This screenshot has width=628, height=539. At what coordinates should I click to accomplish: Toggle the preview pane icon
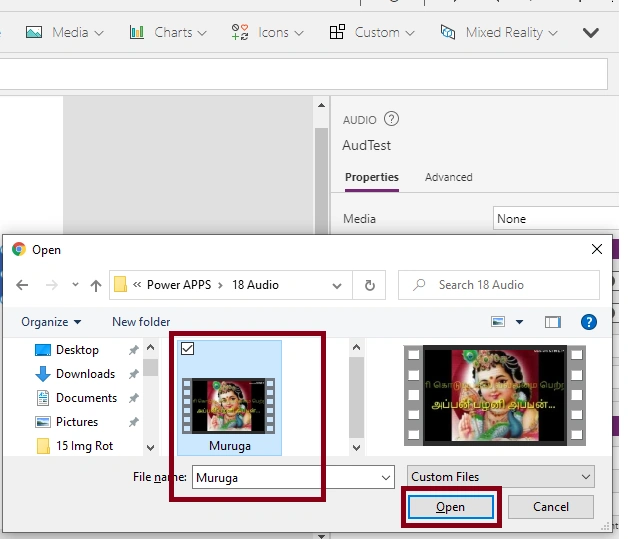(553, 322)
